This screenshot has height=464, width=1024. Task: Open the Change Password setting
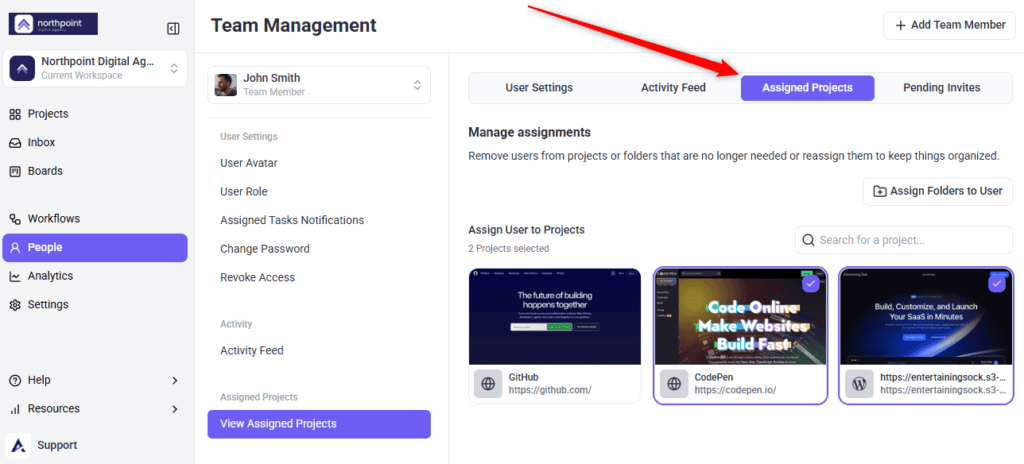pyautogui.click(x=265, y=249)
